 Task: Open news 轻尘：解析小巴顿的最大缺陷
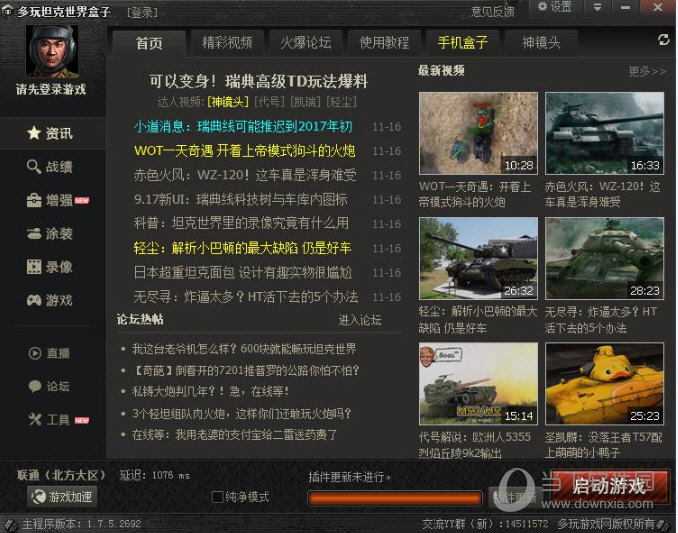pyautogui.click(x=242, y=248)
